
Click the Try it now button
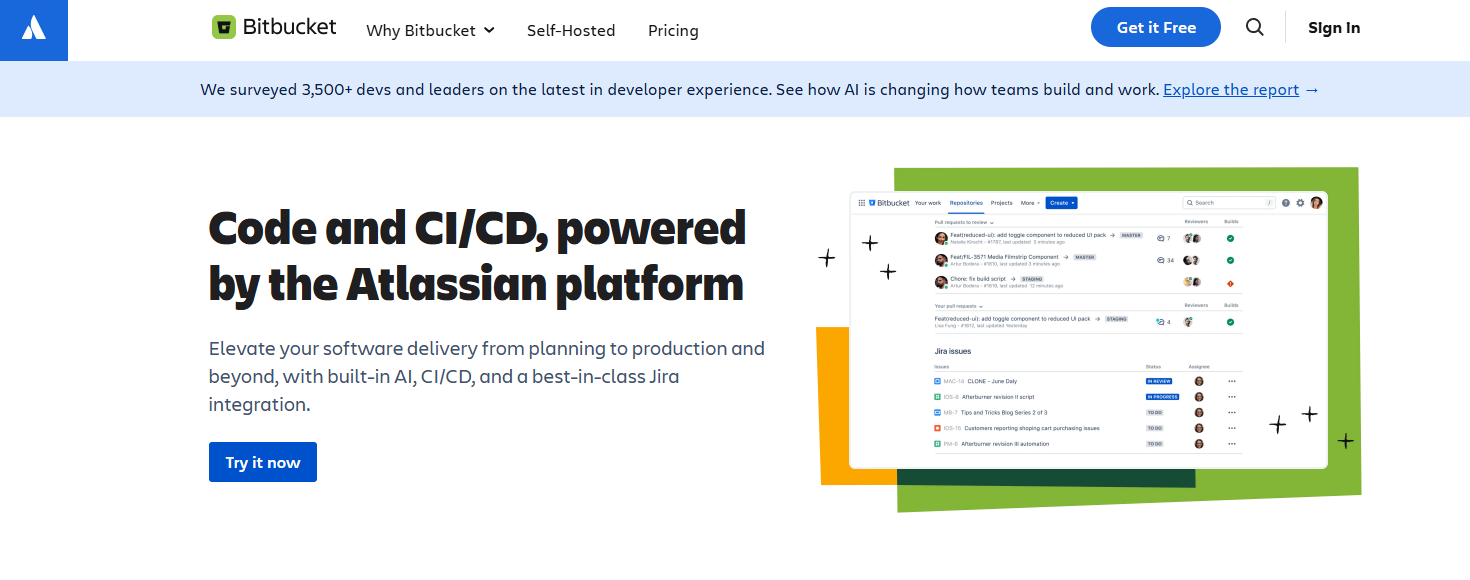point(263,462)
